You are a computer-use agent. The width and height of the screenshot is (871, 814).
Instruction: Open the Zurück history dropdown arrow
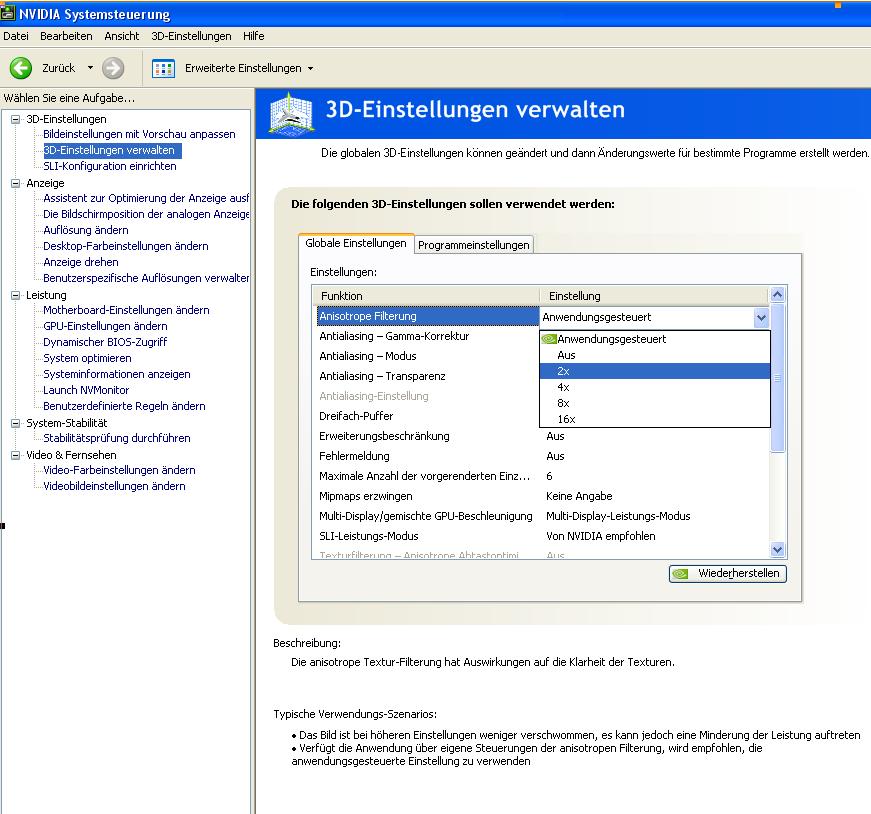(x=90, y=68)
